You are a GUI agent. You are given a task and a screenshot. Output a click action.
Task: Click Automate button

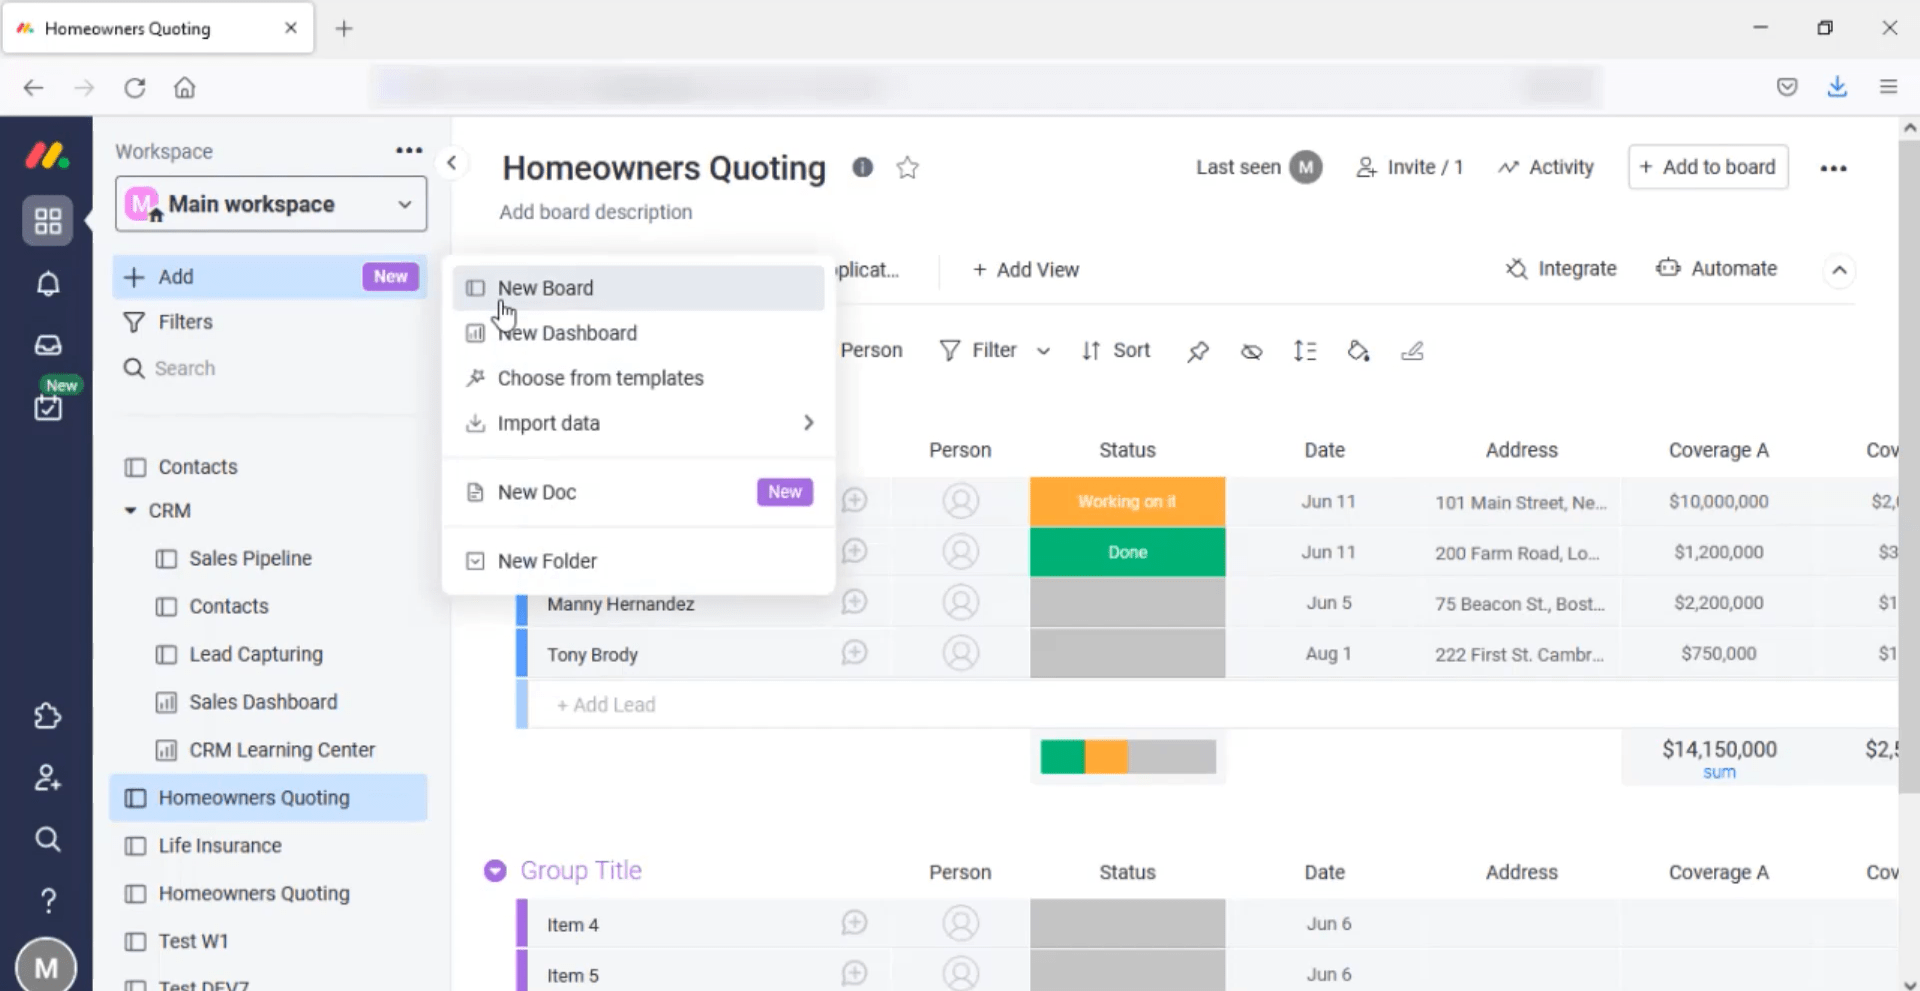[x=1716, y=268]
